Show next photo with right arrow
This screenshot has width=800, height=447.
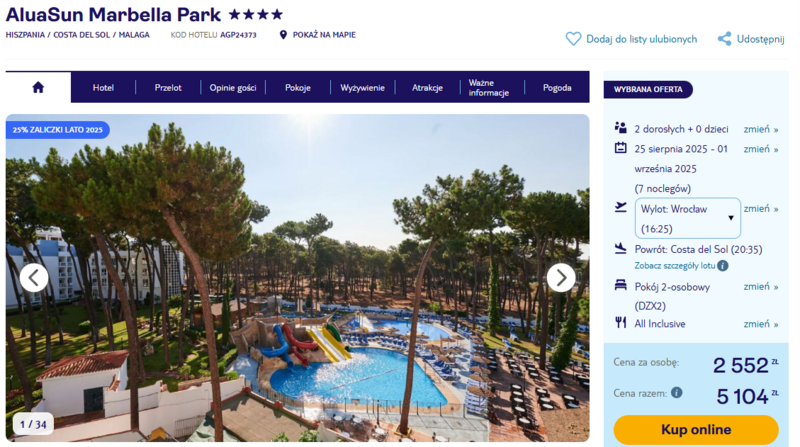561,278
